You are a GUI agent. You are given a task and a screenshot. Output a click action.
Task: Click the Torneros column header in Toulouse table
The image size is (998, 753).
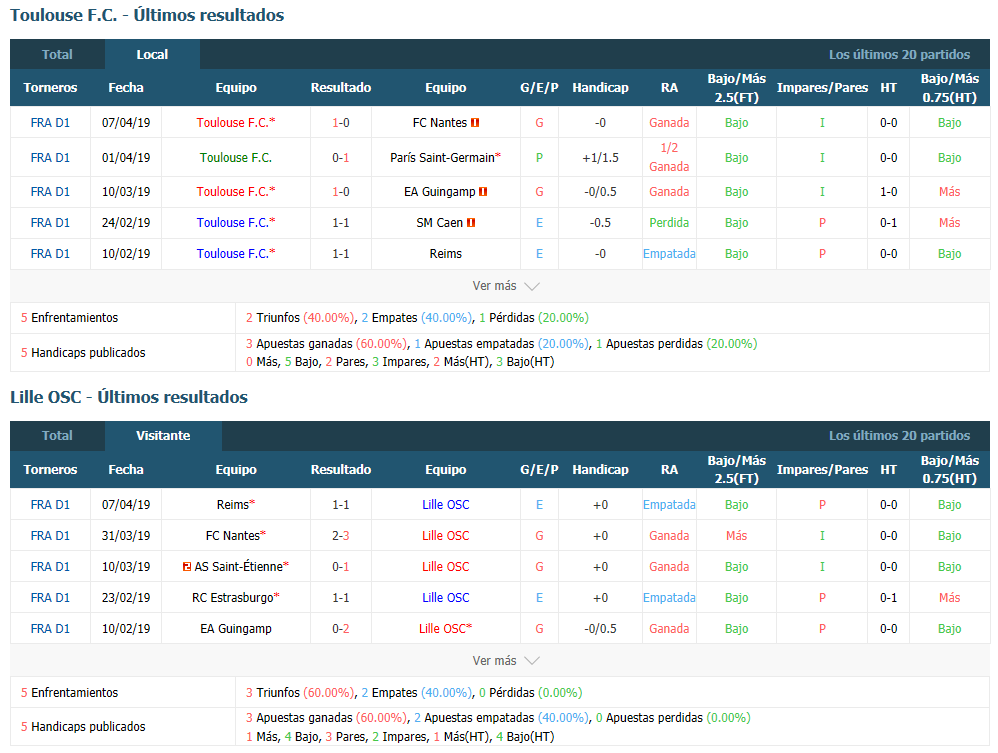(x=50, y=88)
